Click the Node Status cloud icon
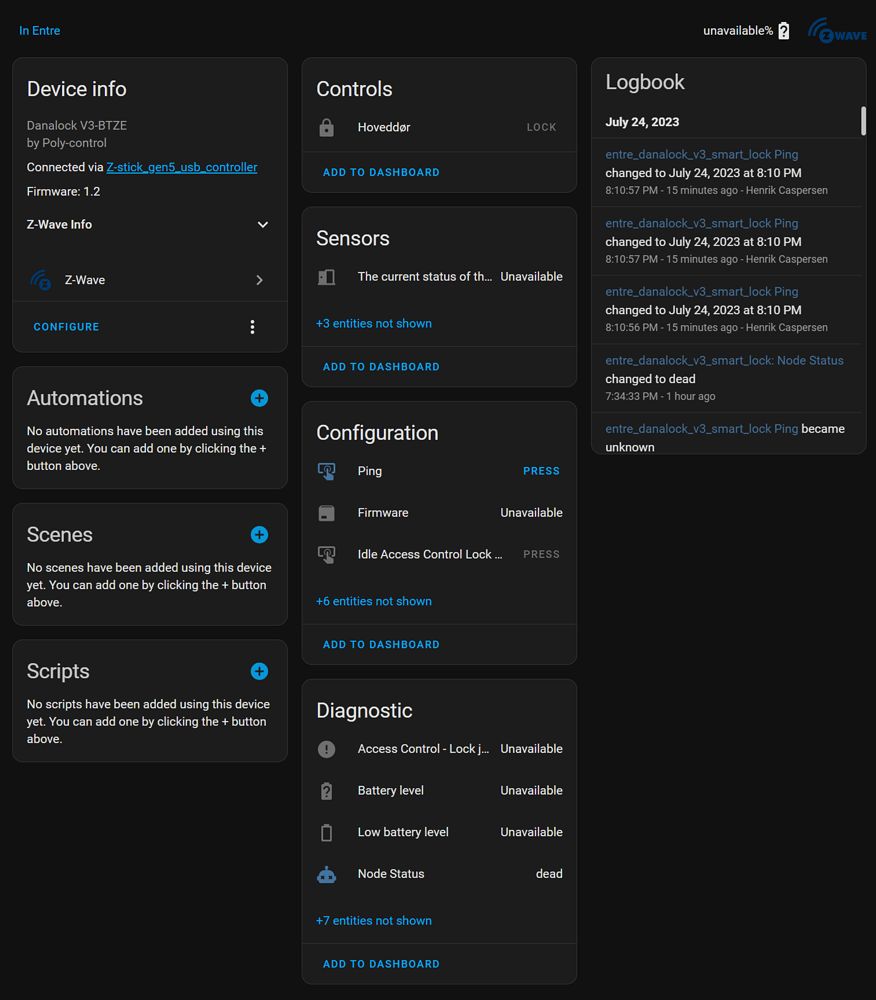876x1000 pixels. pos(325,873)
